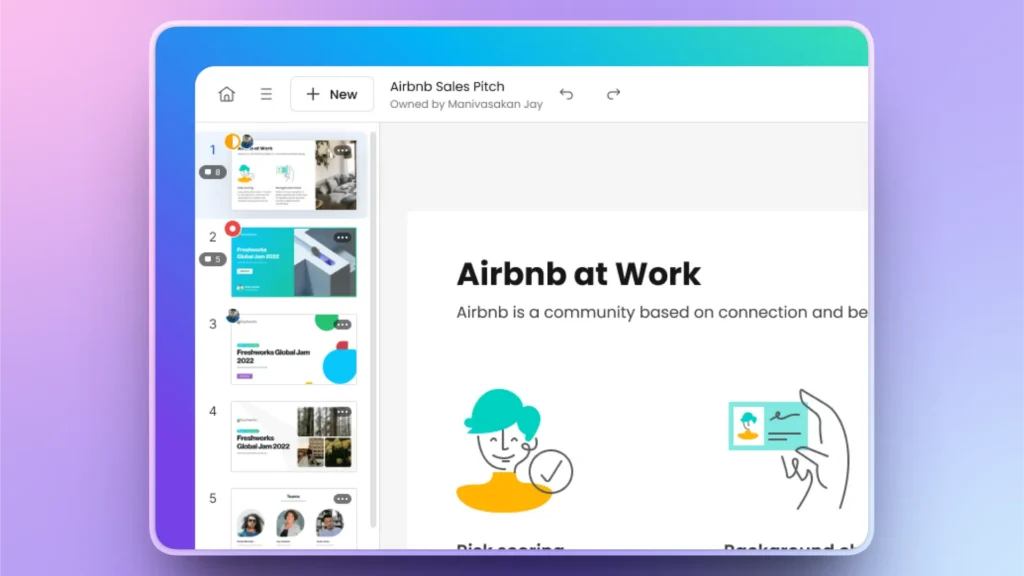Viewport: 1024px width, 576px height.
Task: Create a new slide with New button
Action: pos(332,94)
